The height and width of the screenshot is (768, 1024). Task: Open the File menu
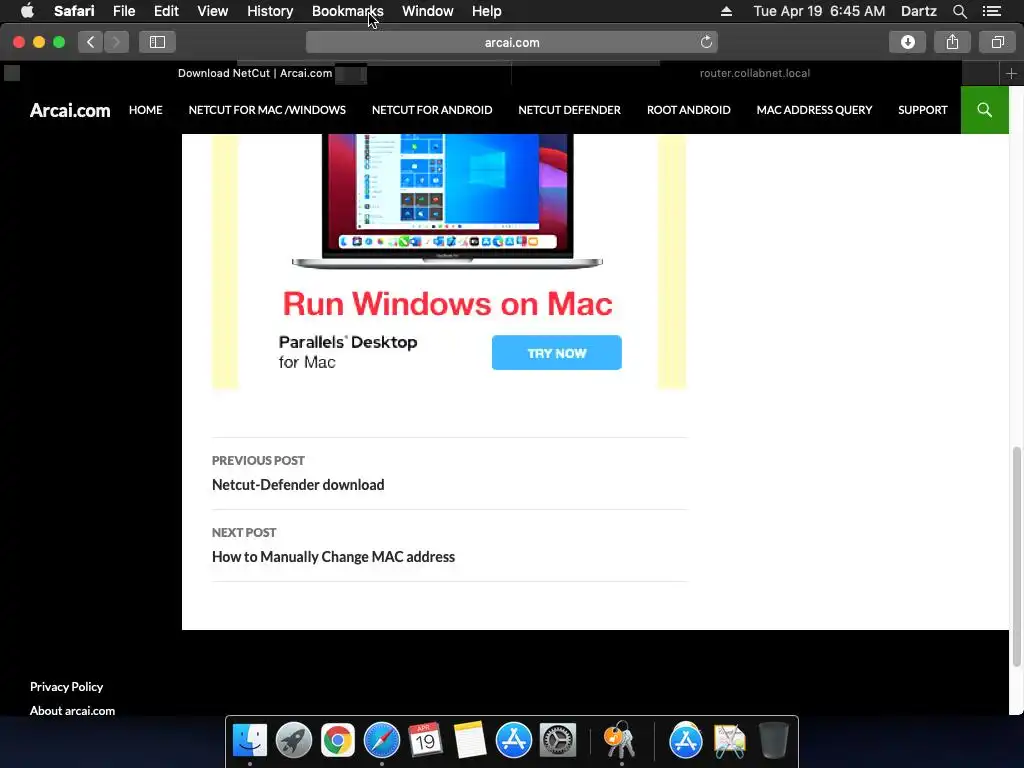tap(123, 11)
